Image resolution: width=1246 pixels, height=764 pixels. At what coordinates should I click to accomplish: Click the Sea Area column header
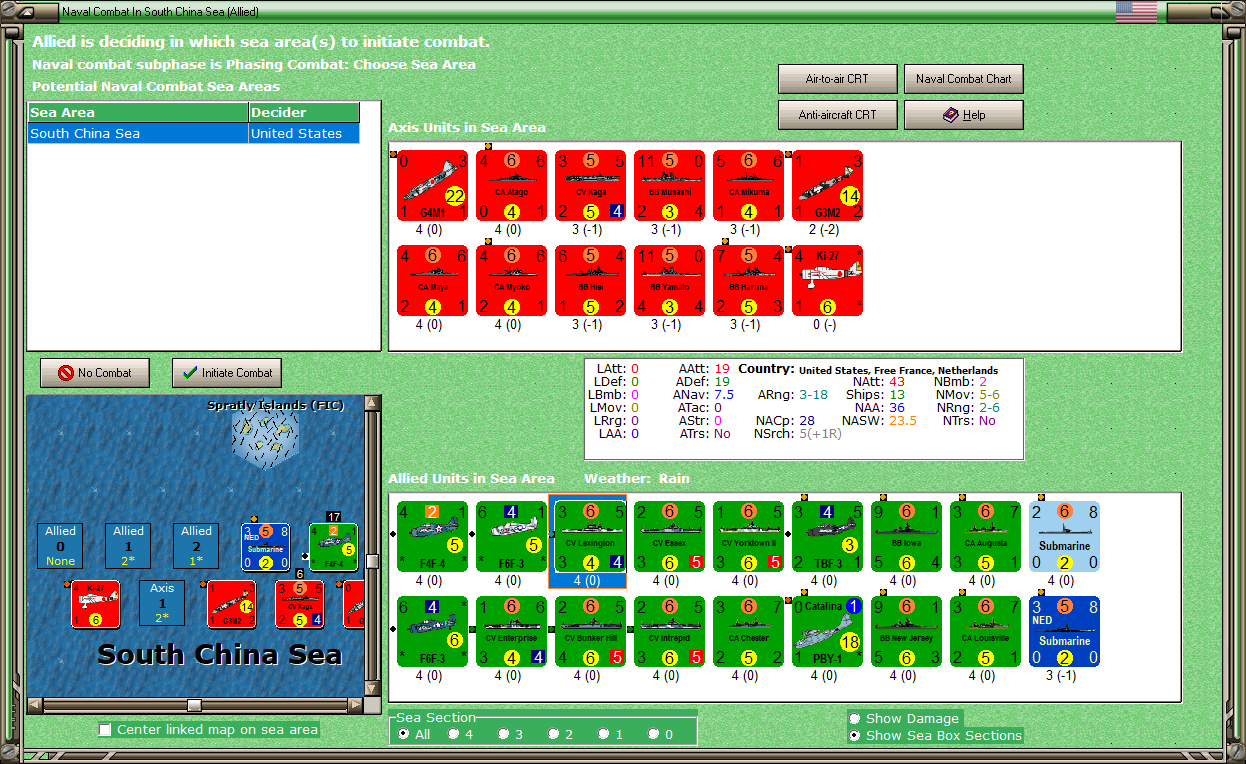pos(138,113)
